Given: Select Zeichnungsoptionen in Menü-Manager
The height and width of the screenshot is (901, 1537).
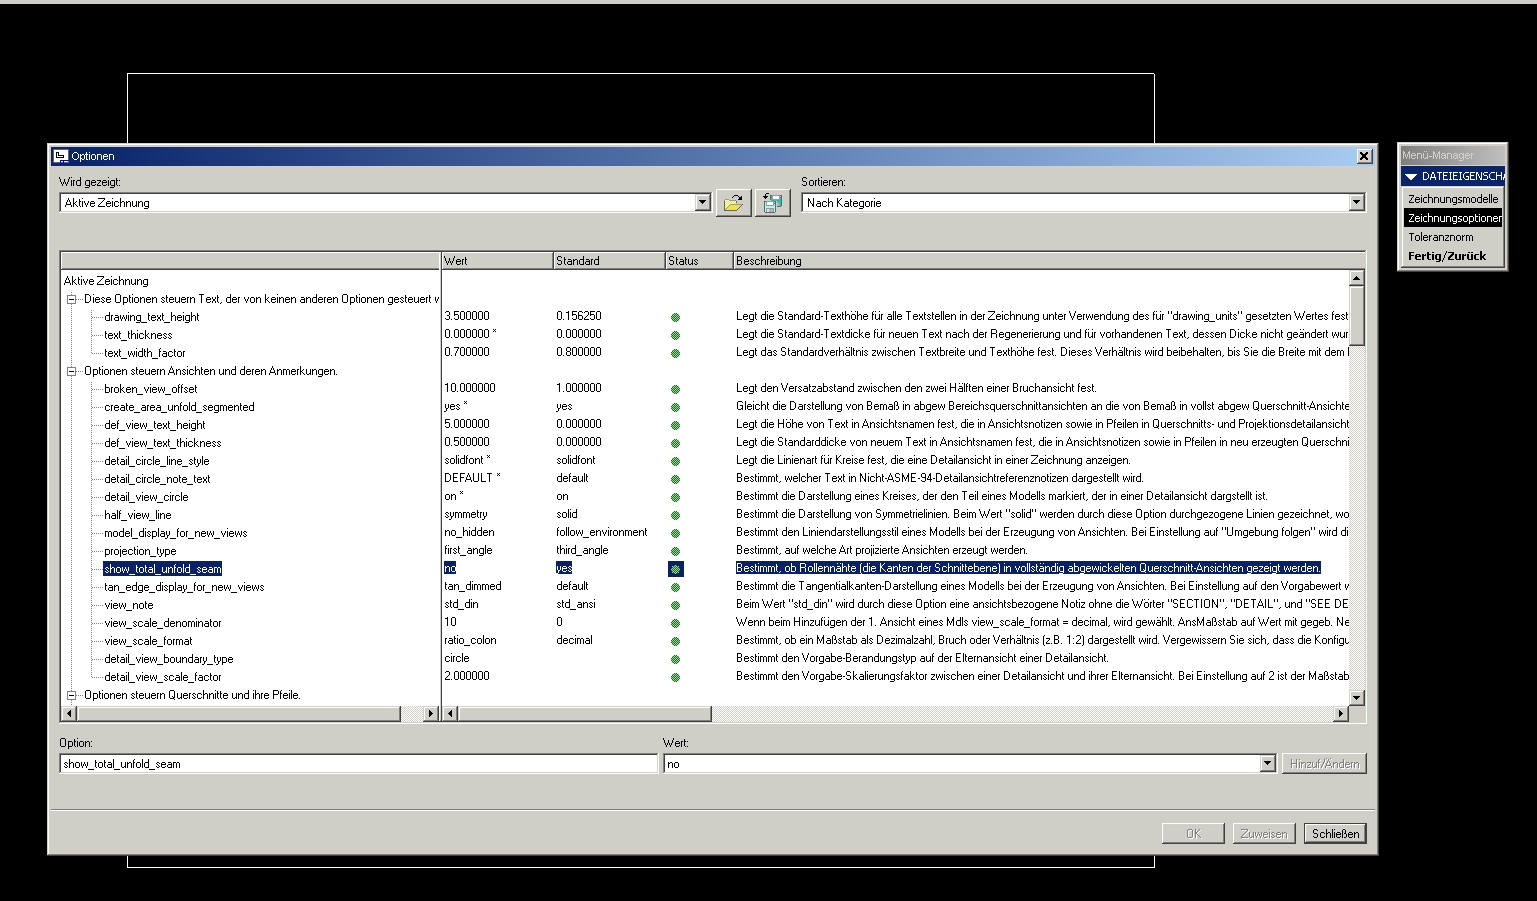Looking at the screenshot, I should pos(1454,218).
